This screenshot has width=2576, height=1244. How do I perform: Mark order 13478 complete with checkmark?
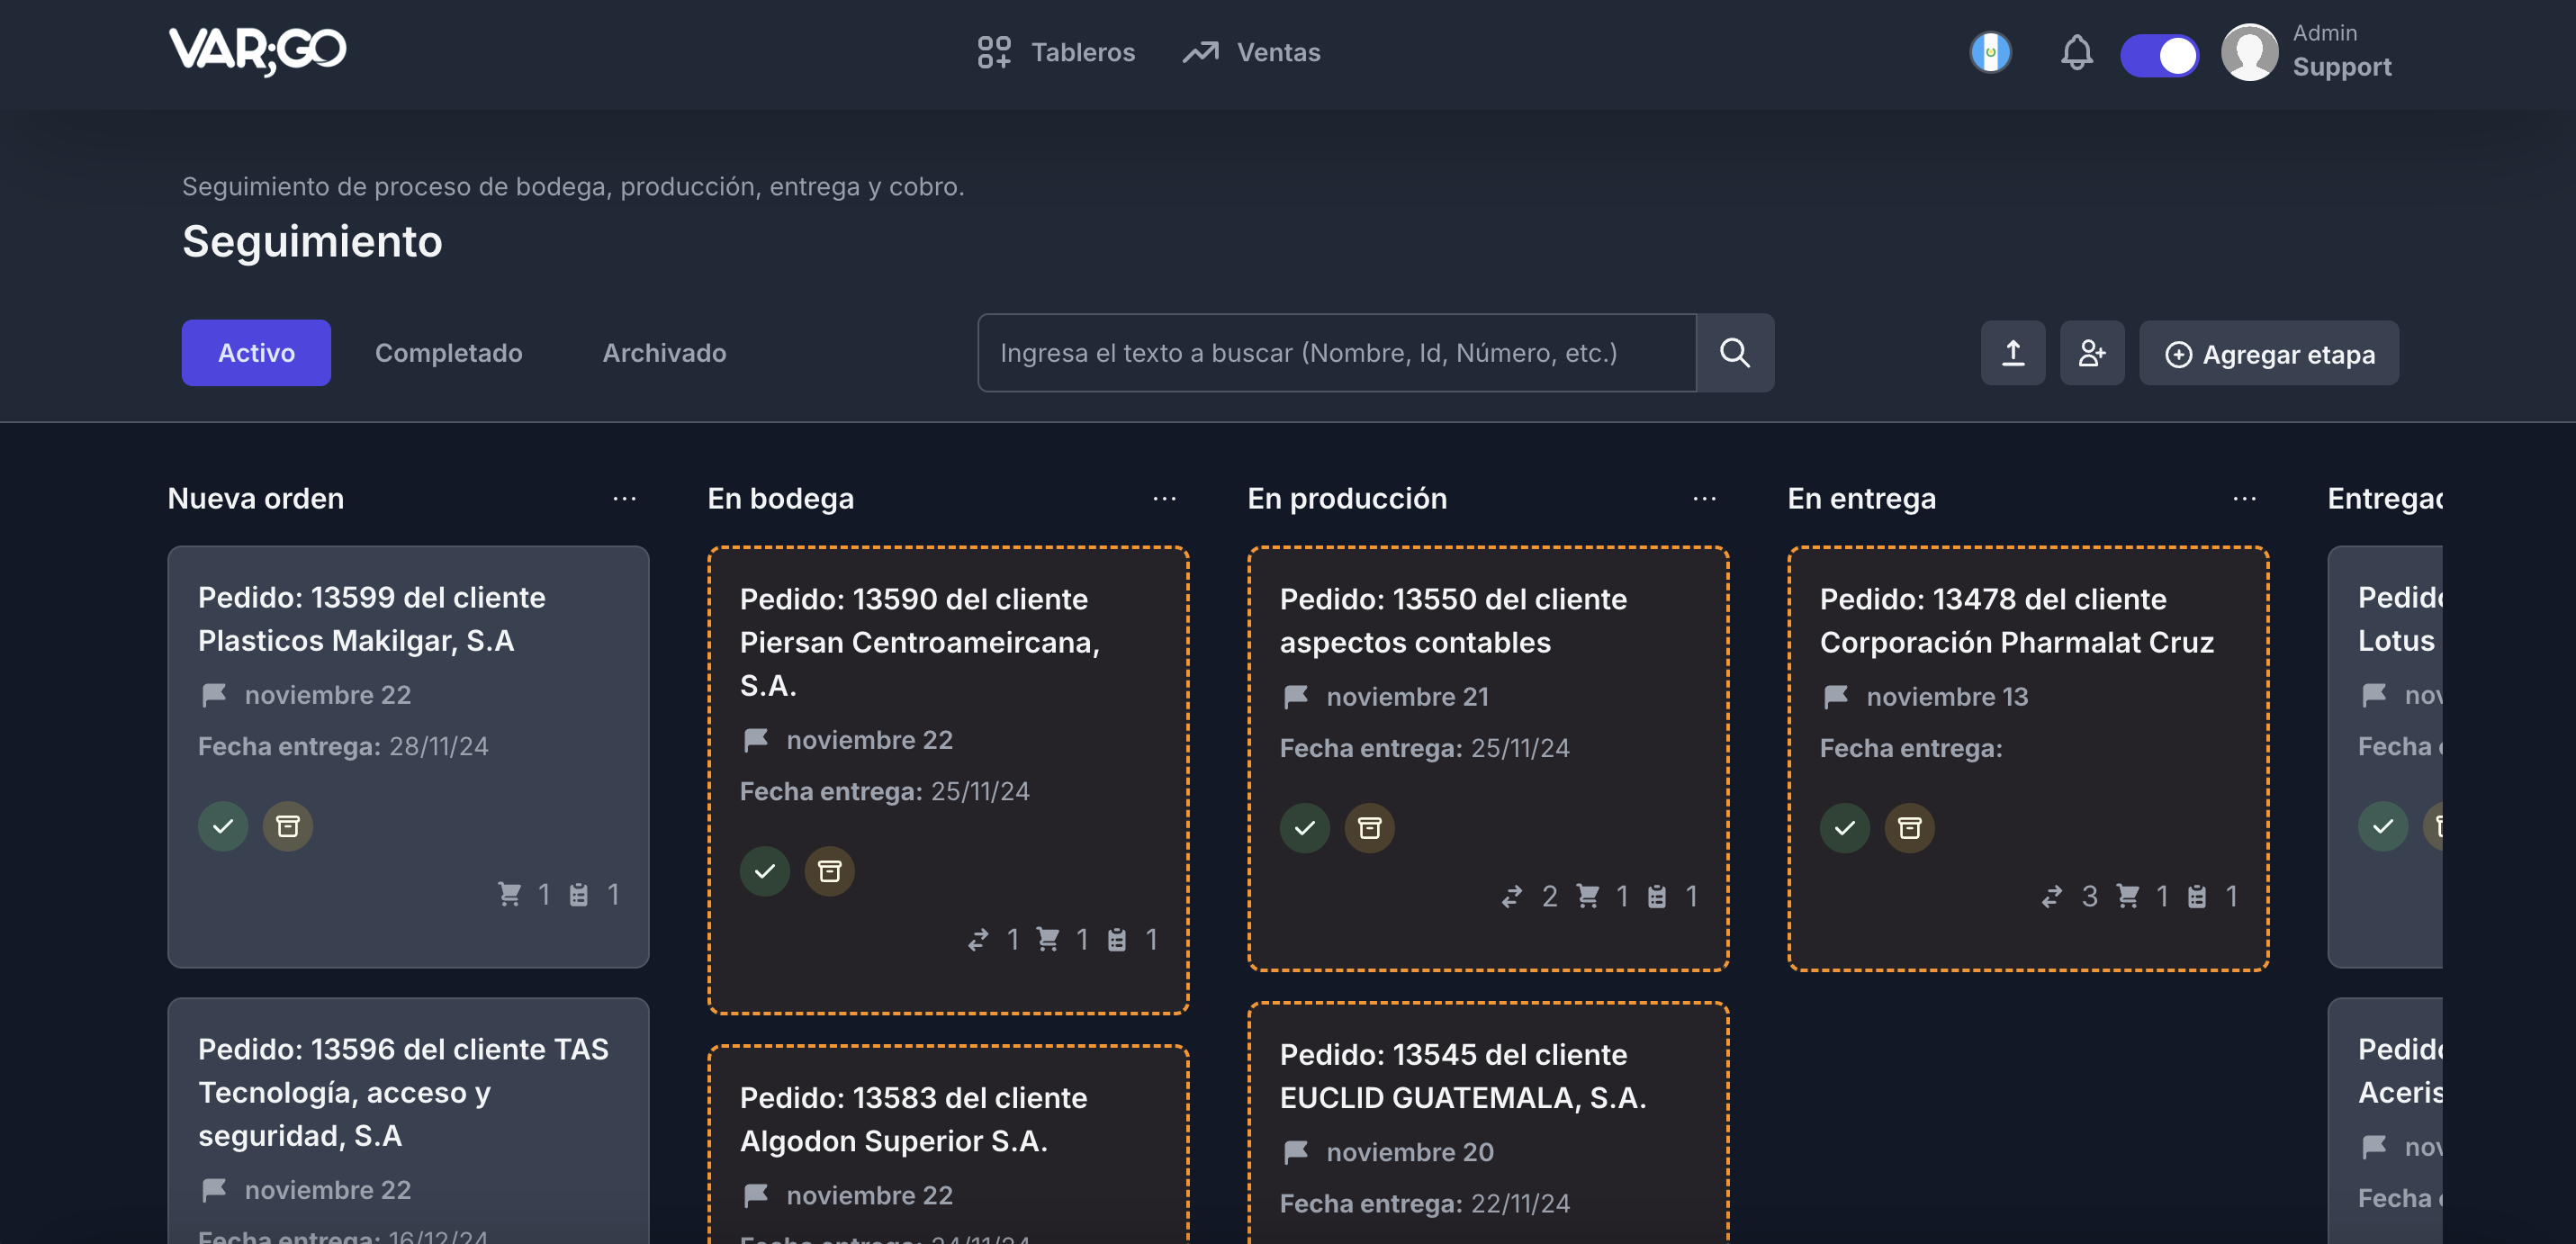click(1845, 828)
